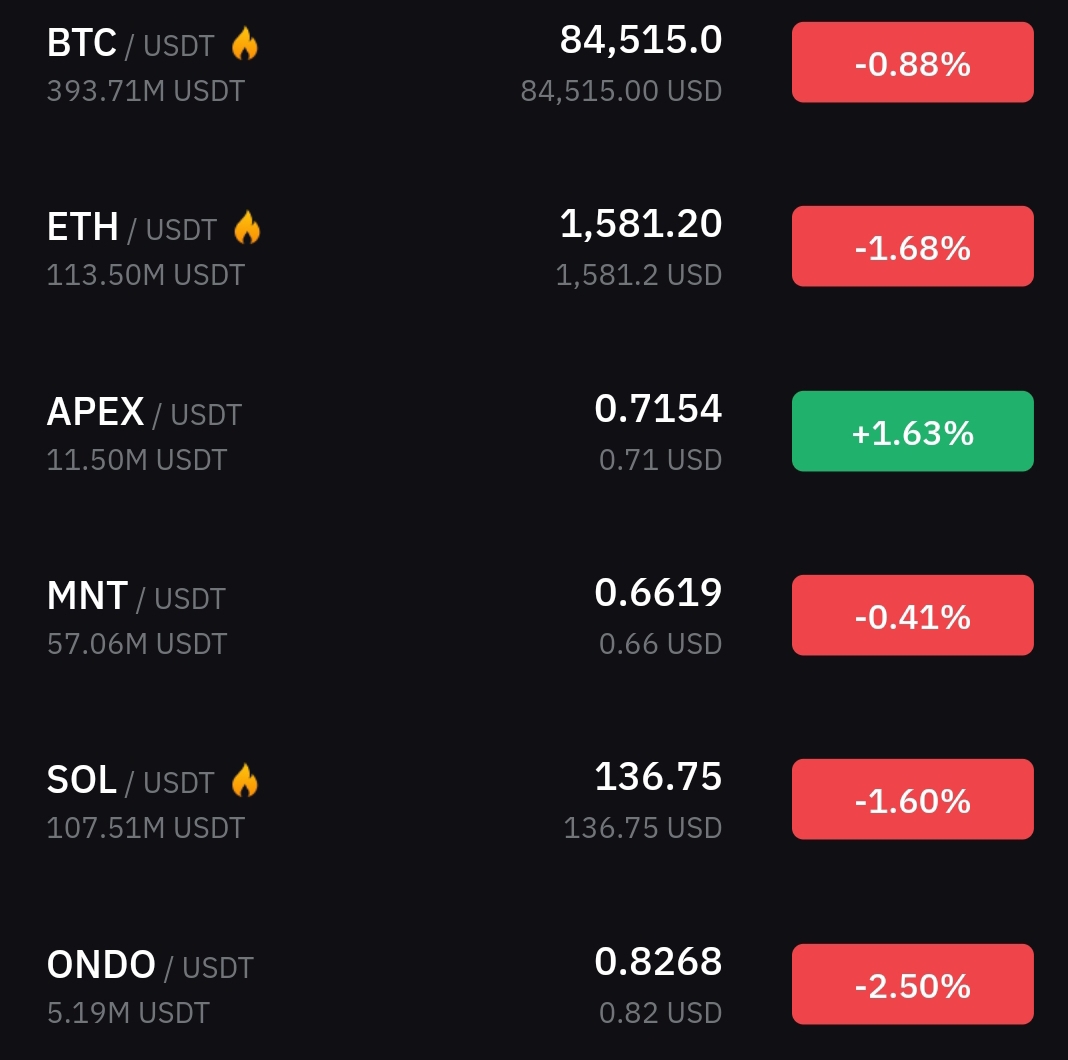Click the MNT -0.41% change button
The image size is (1068, 1060).
912,616
